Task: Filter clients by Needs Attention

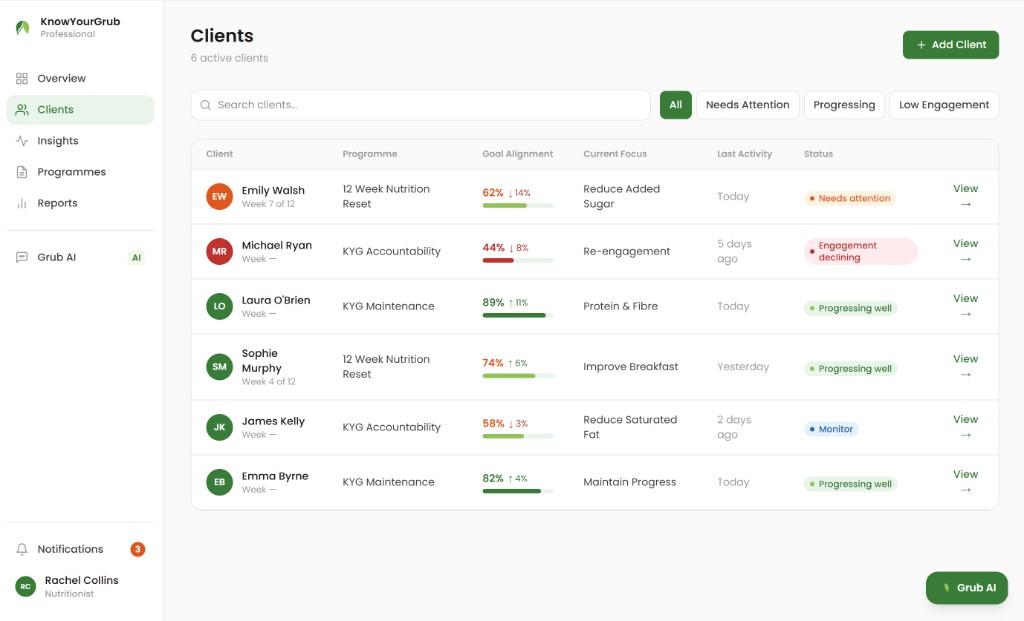Action: coord(747,105)
